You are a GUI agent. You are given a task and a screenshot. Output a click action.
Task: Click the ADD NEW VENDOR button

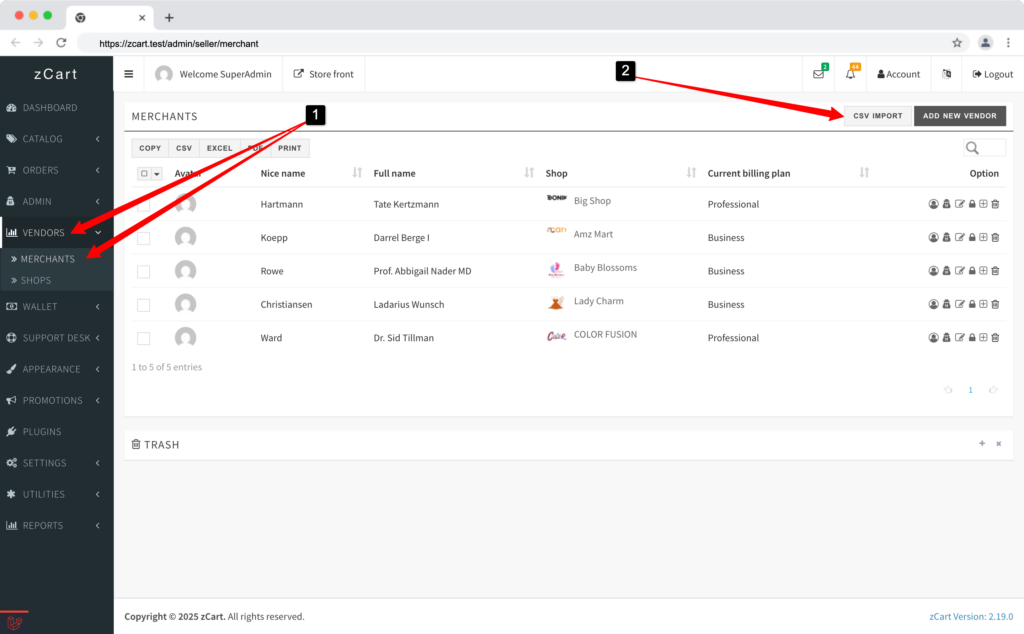(x=959, y=115)
